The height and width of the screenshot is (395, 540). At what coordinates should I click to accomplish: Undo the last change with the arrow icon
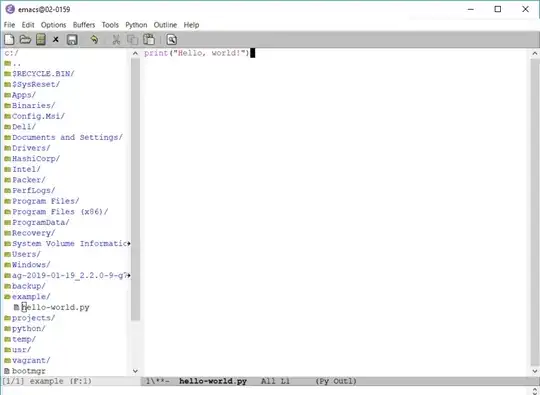pyautogui.click(x=94, y=40)
